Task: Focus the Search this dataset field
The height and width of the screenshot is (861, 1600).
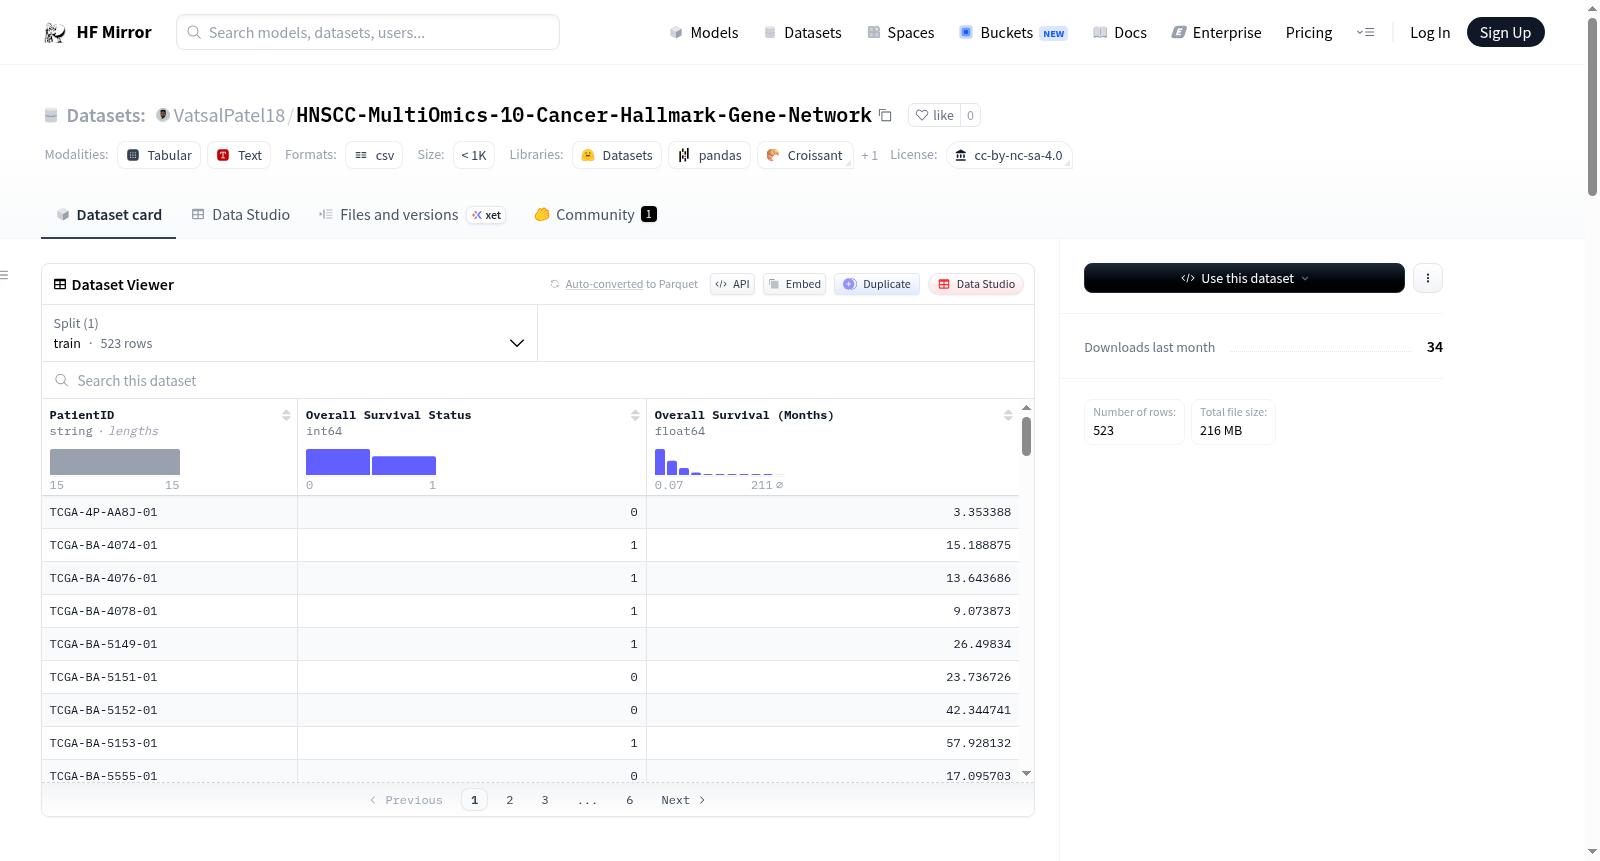Action: click(x=538, y=380)
